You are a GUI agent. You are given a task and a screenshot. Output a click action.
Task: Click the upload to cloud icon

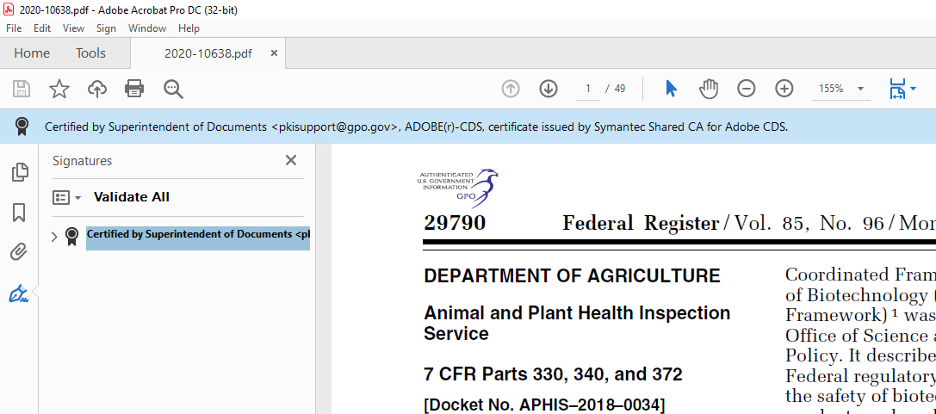point(97,89)
